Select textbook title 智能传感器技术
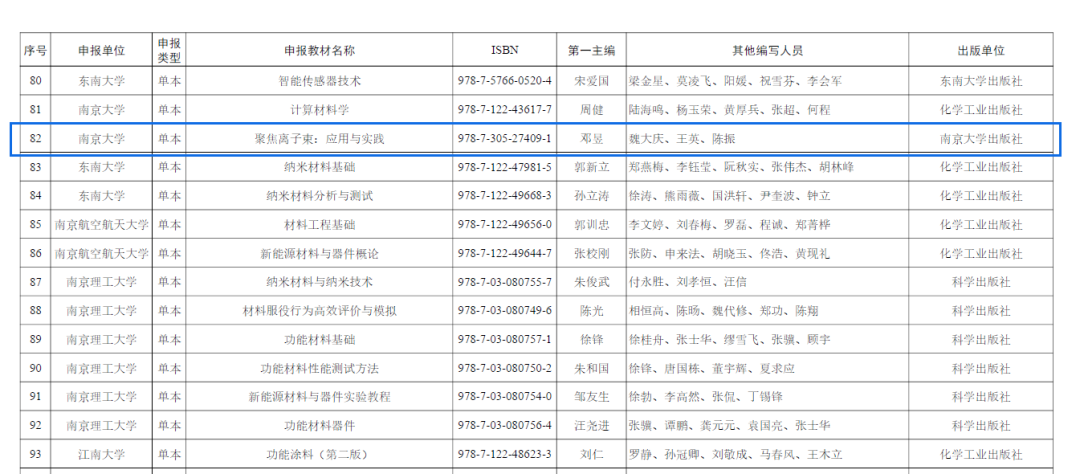 [320, 81]
